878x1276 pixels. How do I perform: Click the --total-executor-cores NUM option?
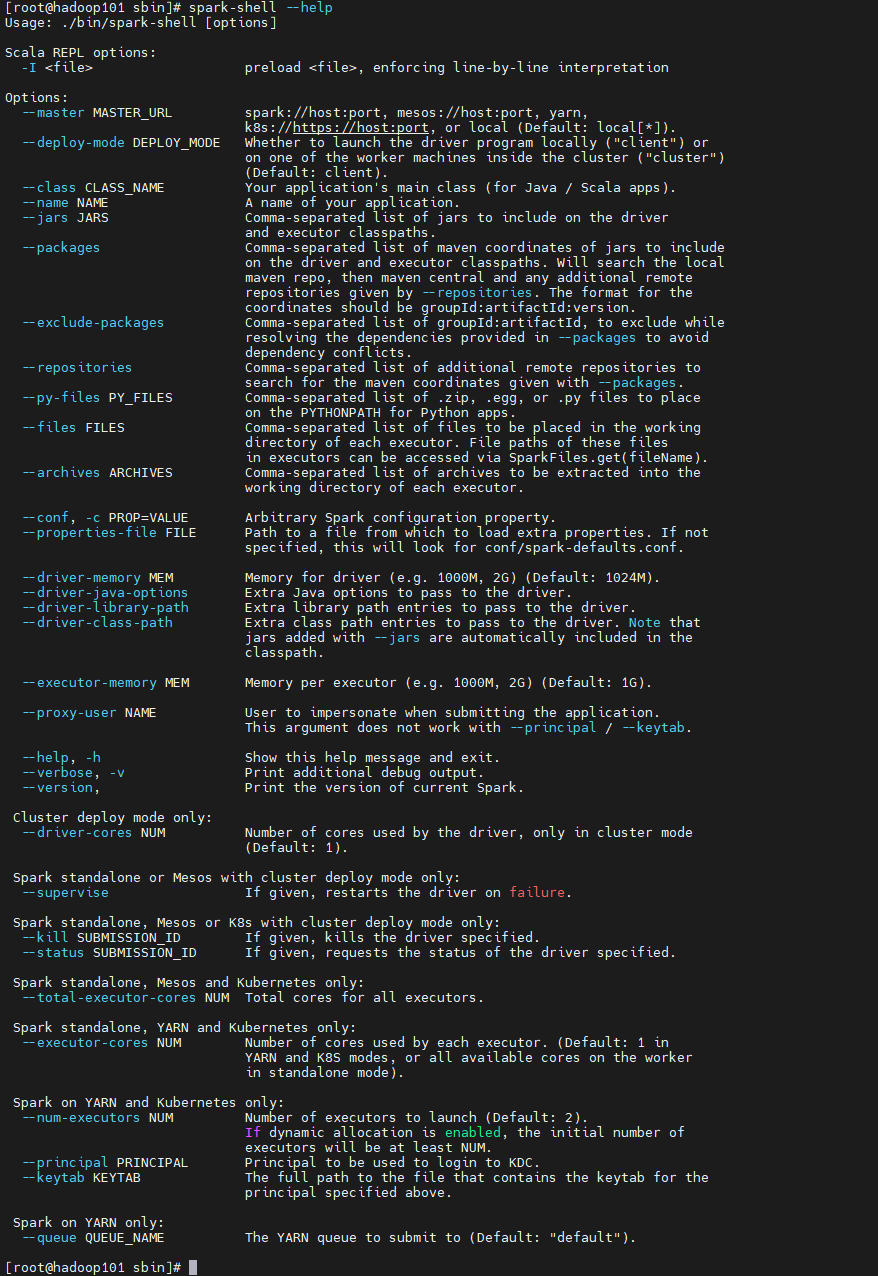coord(125,997)
